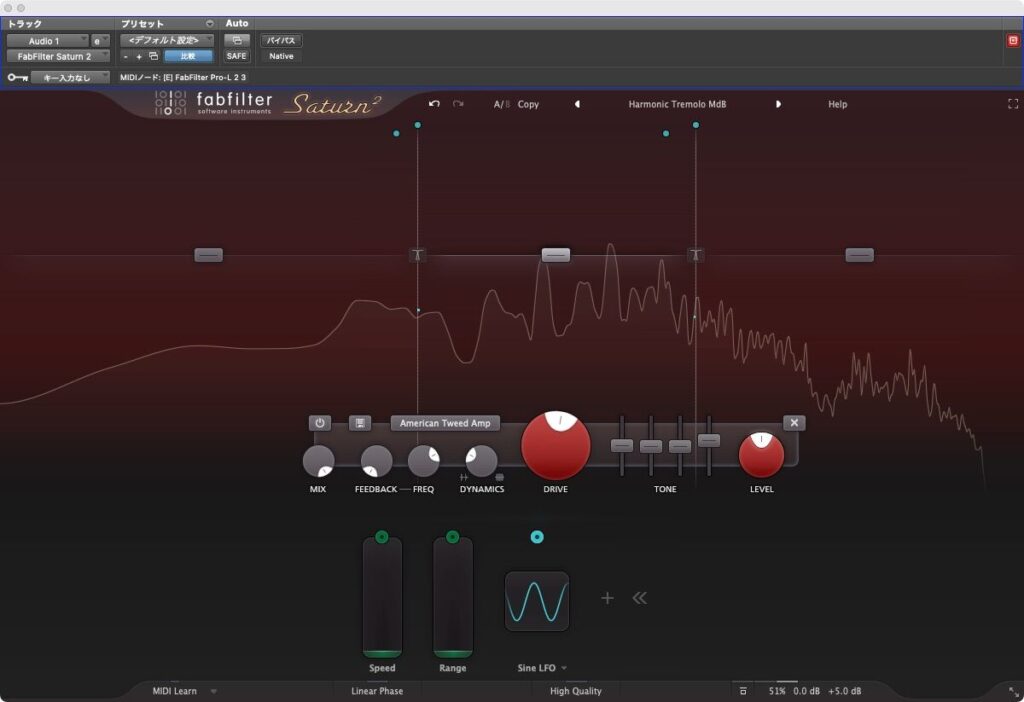Image resolution: width=1024 pixels, height=702 pixels.
Task: Enter full screen mode icon
Action: pyautogui.click(x=1013, y=104)
